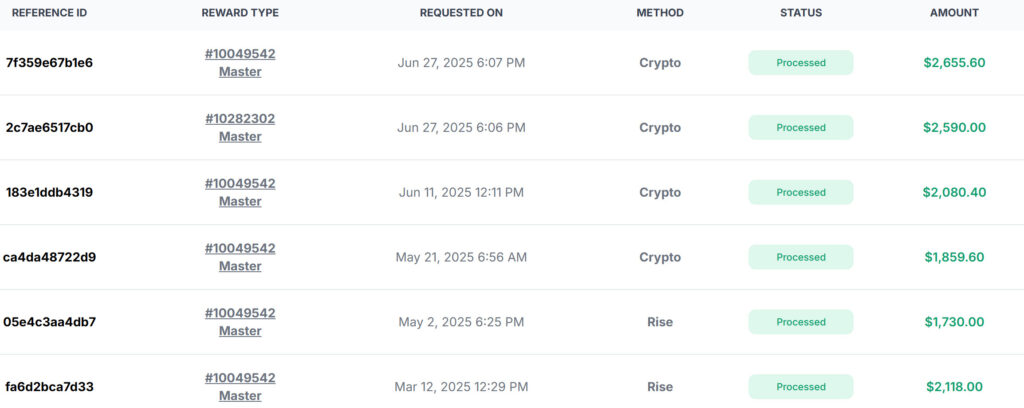Open reward link in Mar 12 row
This screenshot has height=408, width=1024.
[x=240, y=386]
